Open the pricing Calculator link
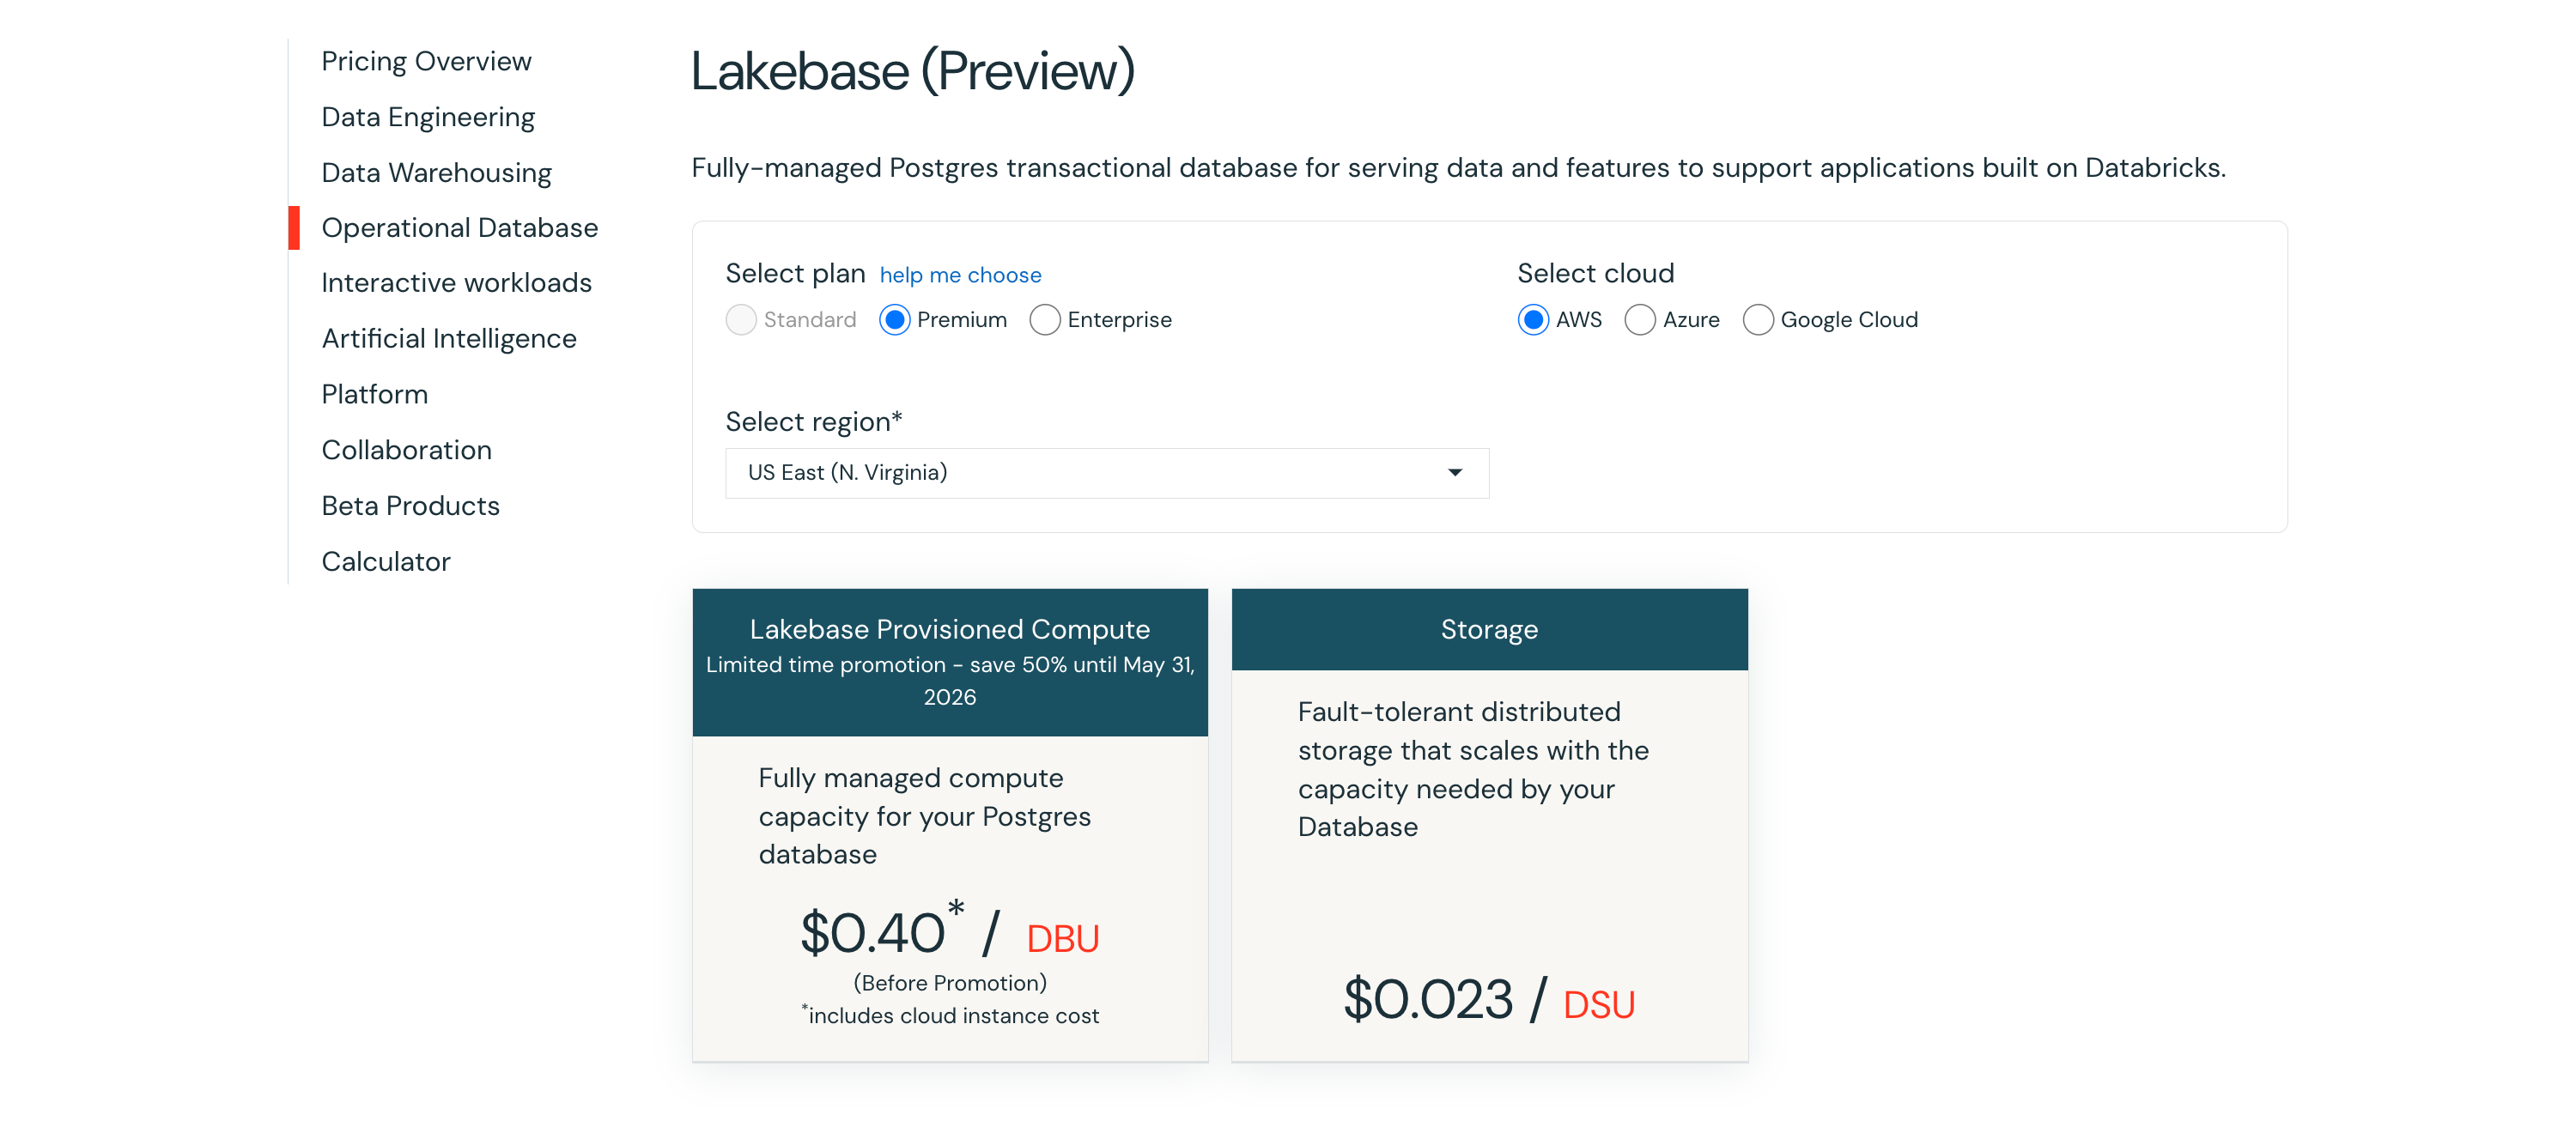 (x=385, y=562)
